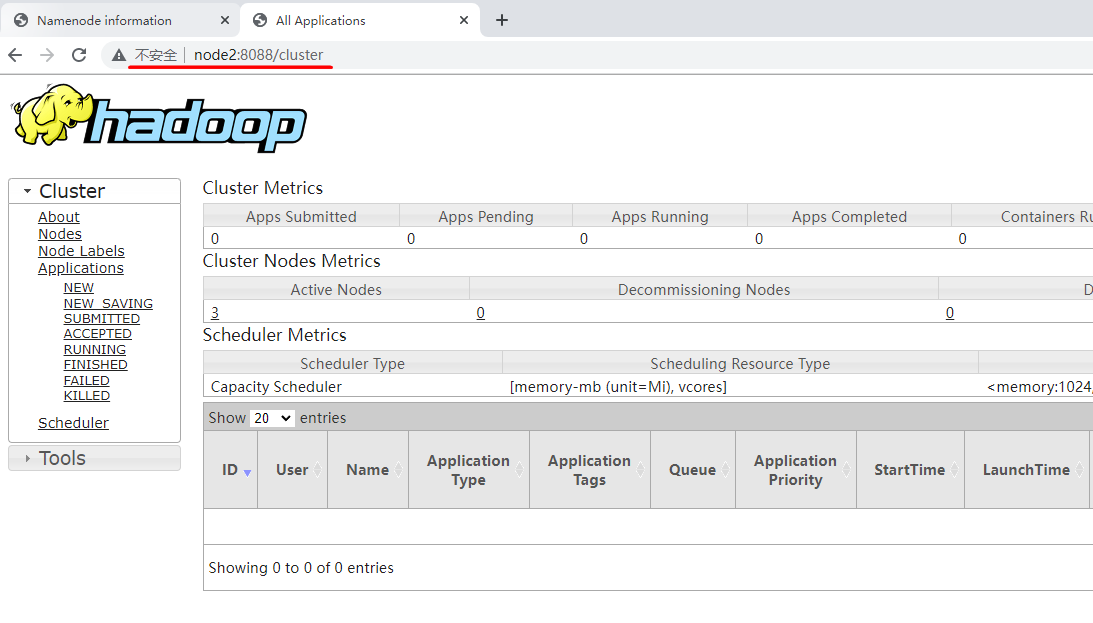Click the browser back arrow
1093x623 pixels.
pyautogui.click(x=15, y=55)
